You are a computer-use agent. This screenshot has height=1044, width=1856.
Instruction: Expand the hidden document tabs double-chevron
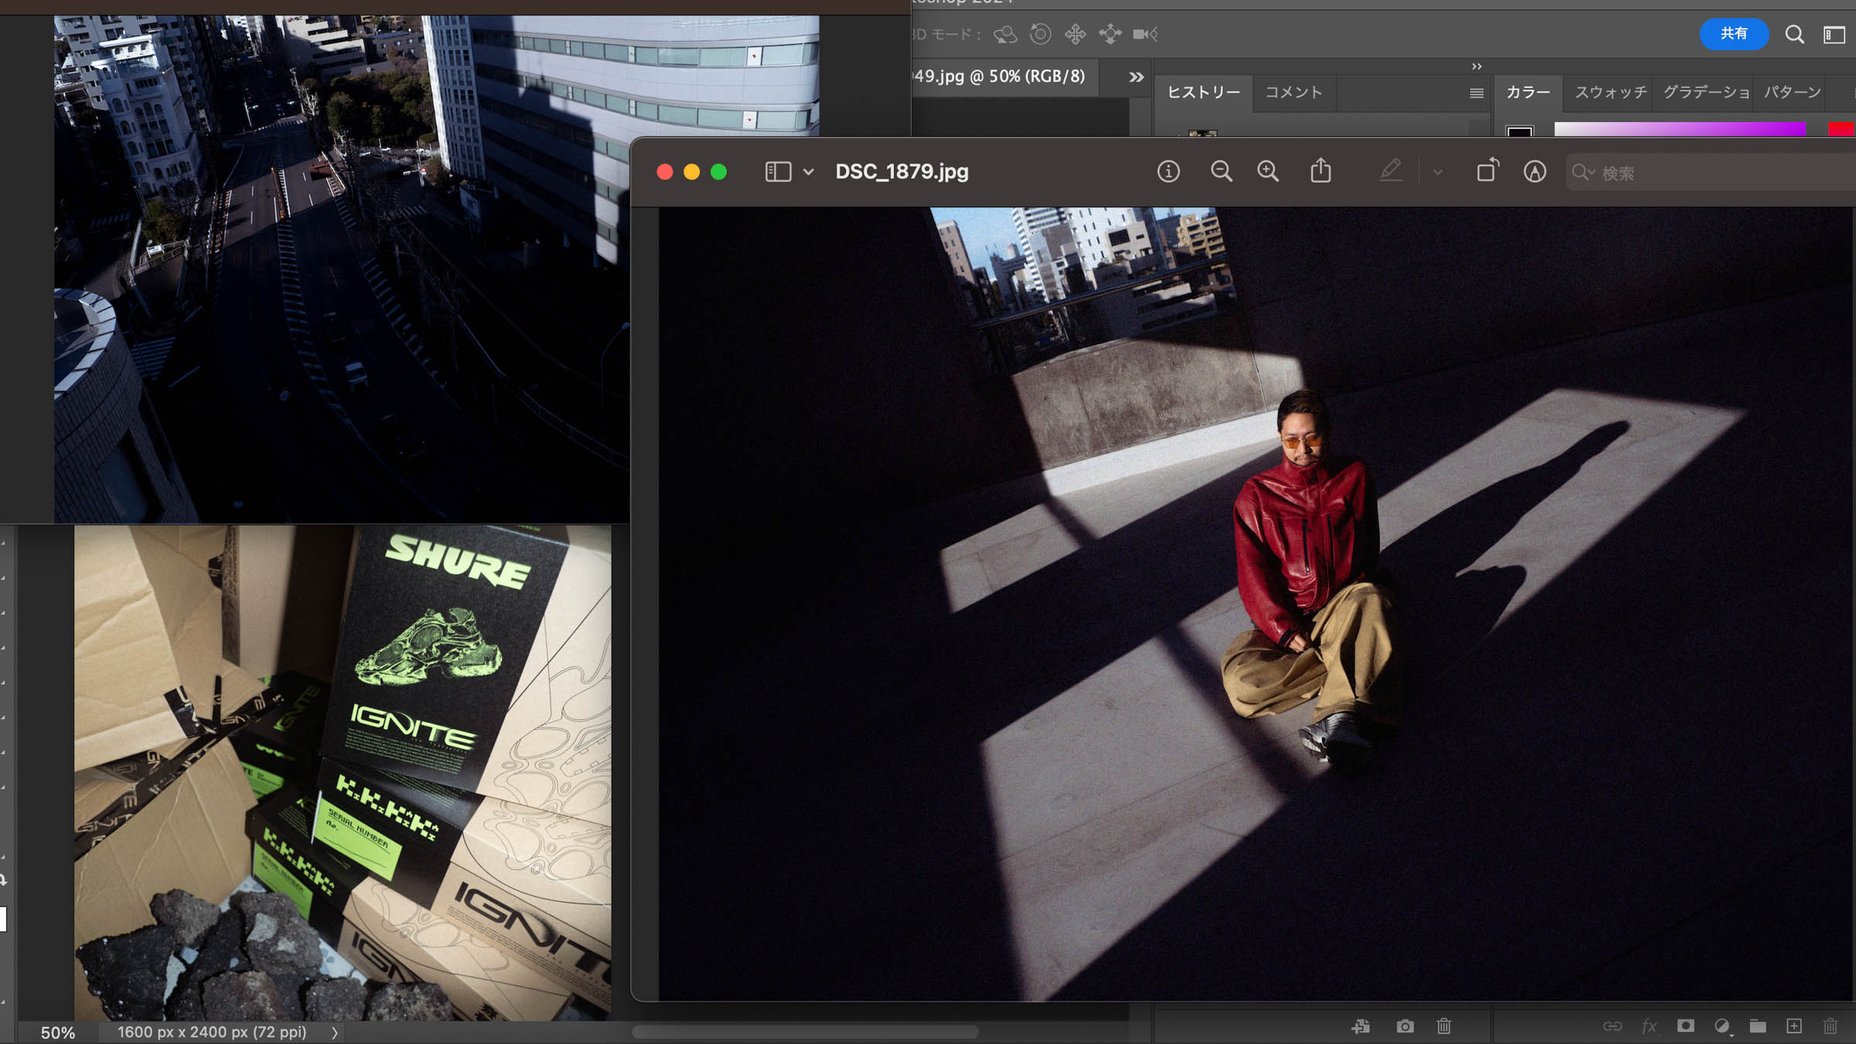click(1136, 77)
